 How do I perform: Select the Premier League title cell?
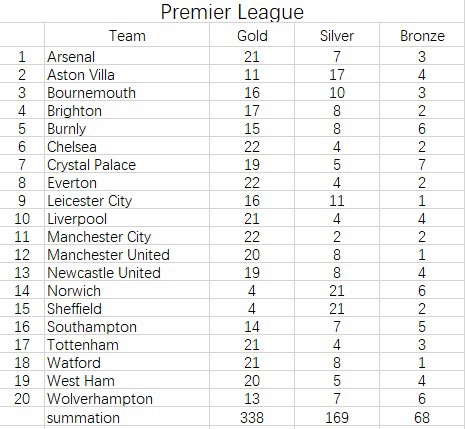pyautogui.click(x=232, y=11)
